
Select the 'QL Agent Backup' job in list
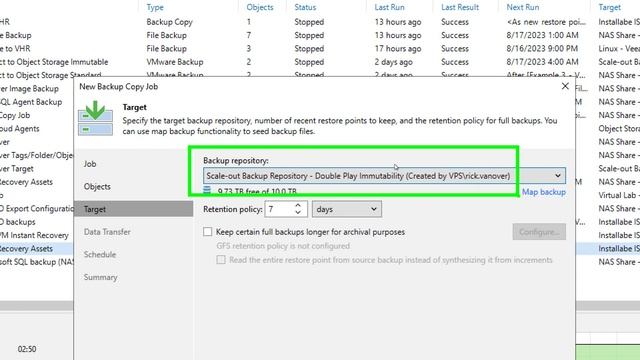point(31,102)
